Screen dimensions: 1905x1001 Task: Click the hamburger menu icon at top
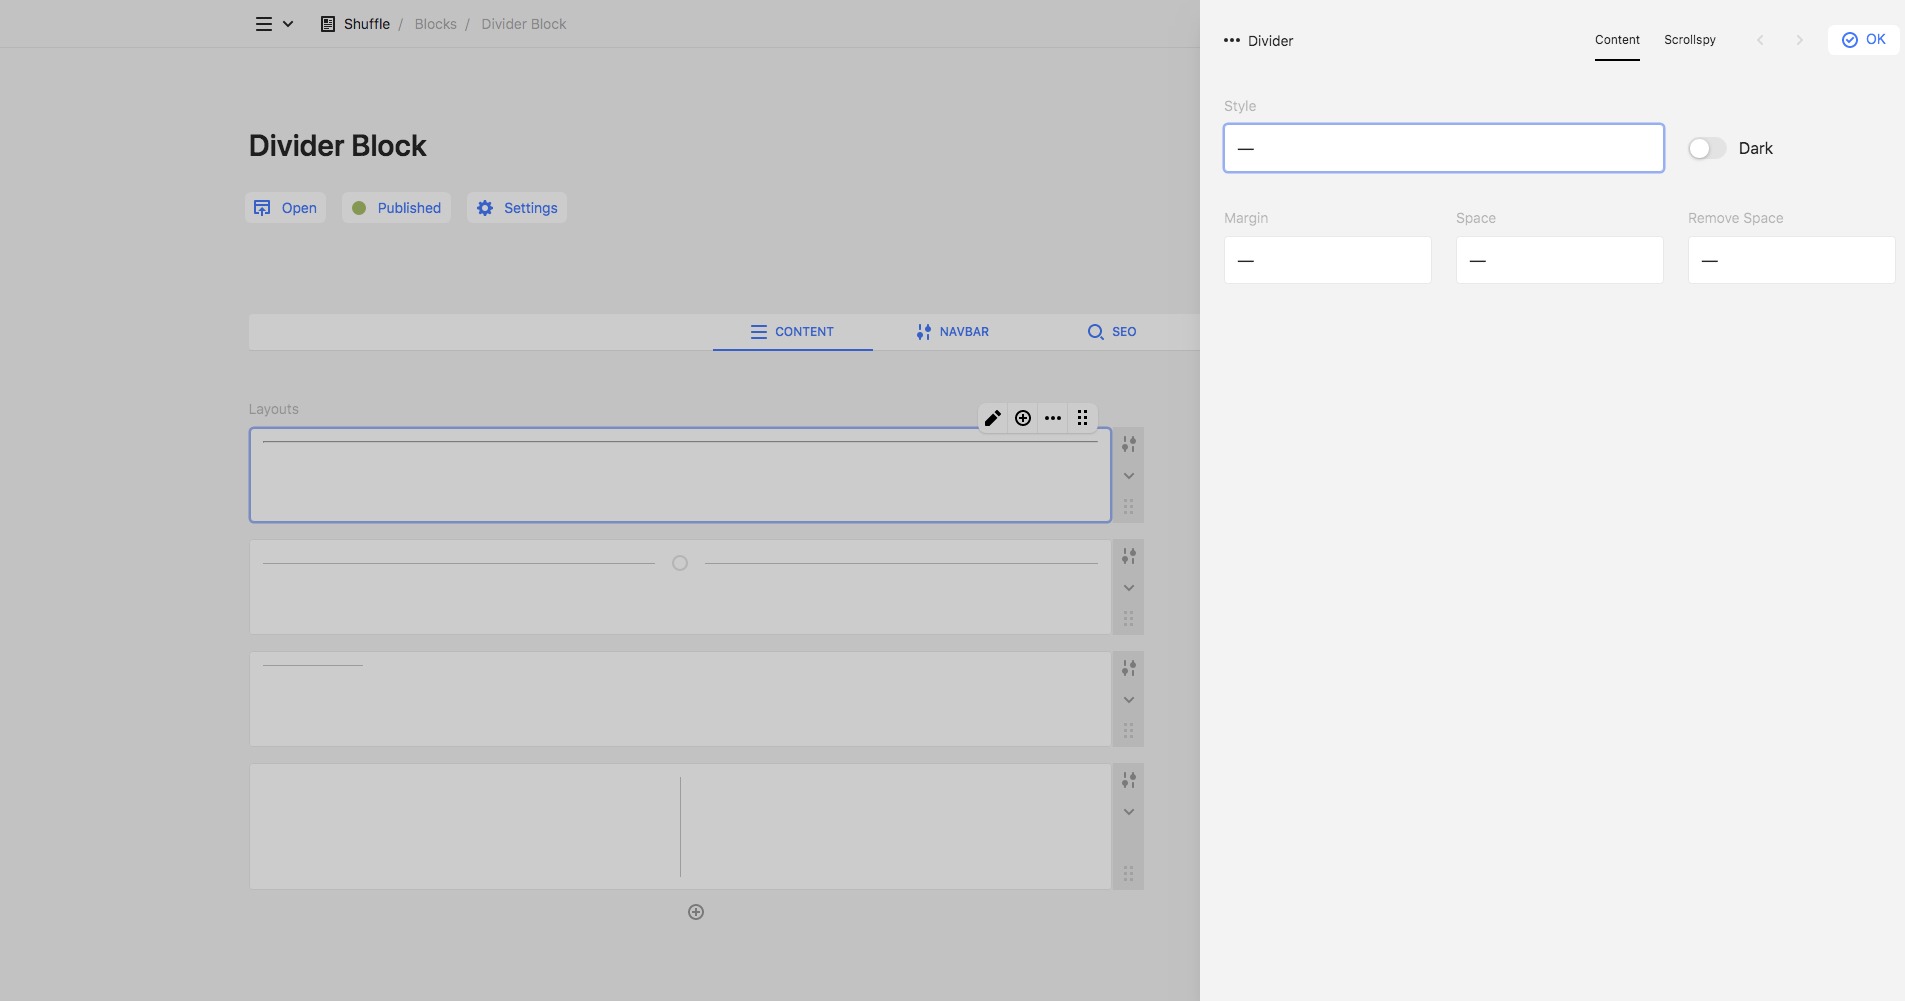[x=264, y=24]
